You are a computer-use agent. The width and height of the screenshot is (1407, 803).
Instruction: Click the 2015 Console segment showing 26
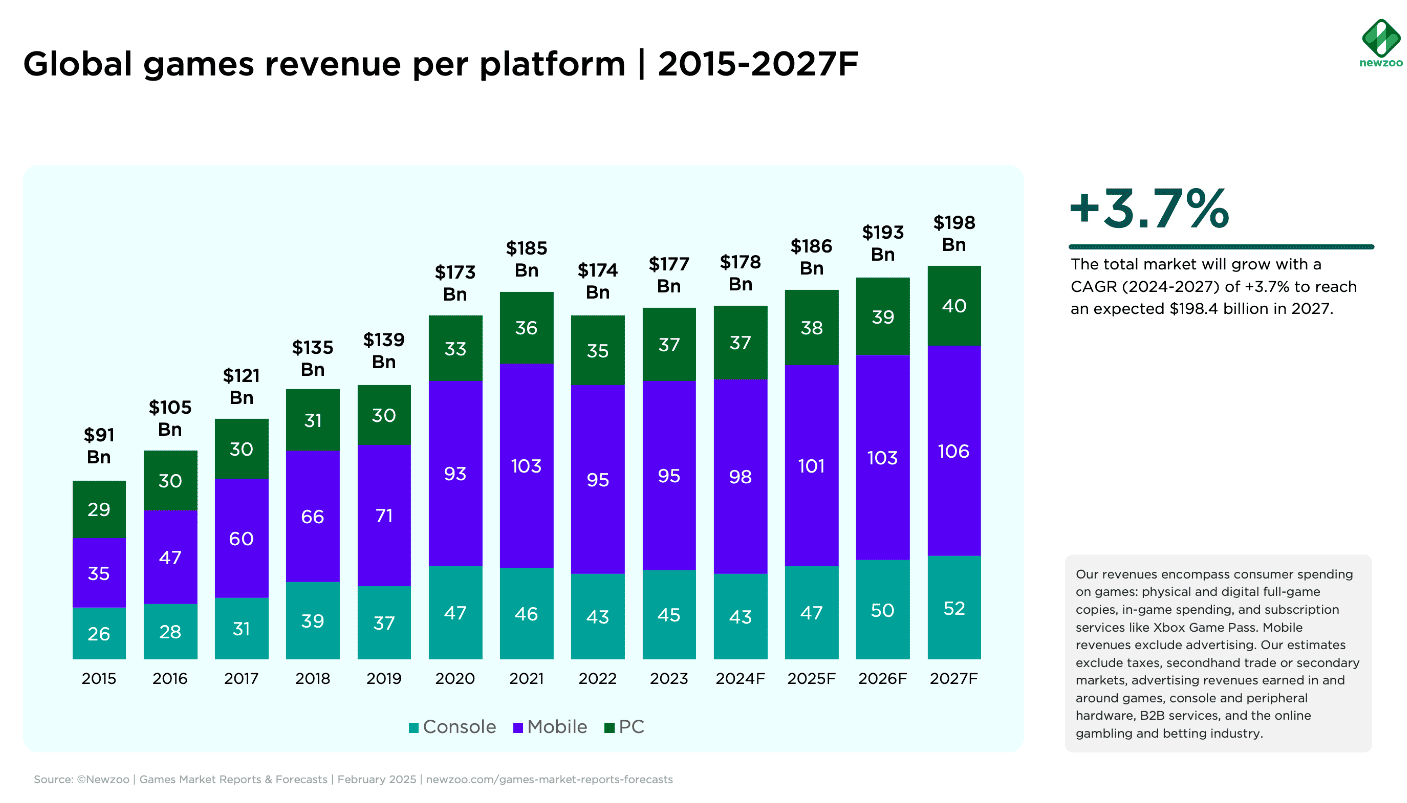(99, 633)
